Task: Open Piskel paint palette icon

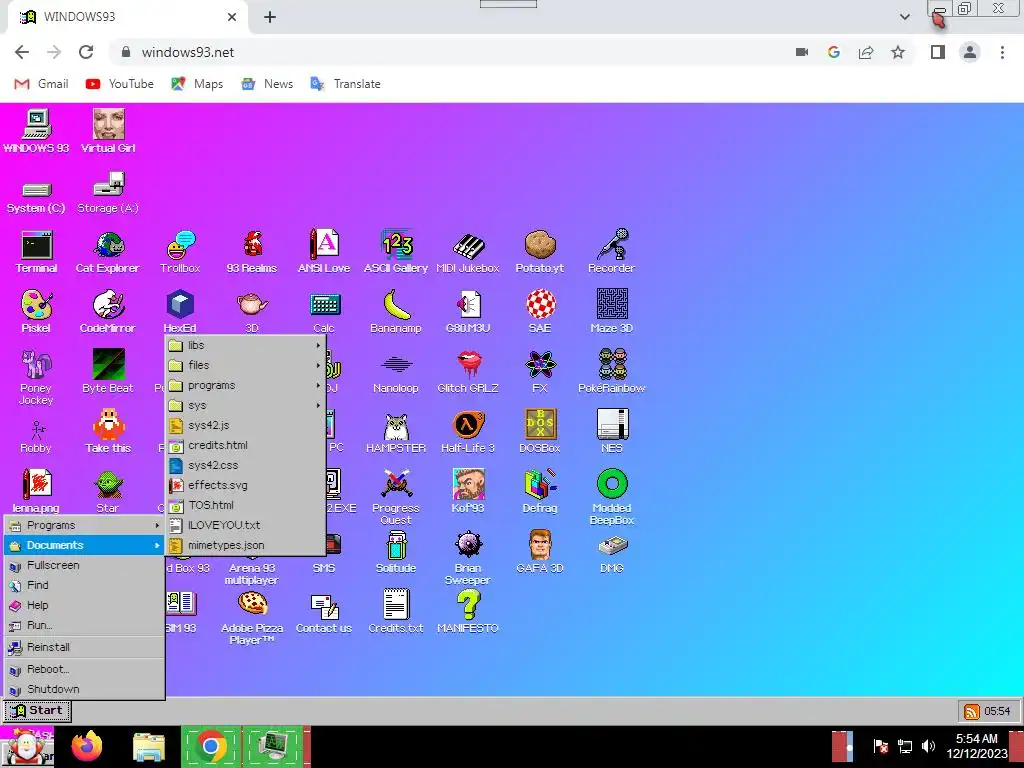Action: (x=36, y=312)
